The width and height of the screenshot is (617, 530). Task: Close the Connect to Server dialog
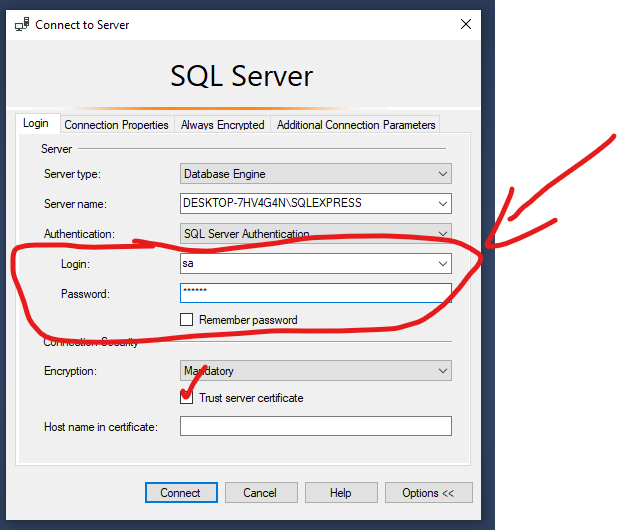point(465,24)
